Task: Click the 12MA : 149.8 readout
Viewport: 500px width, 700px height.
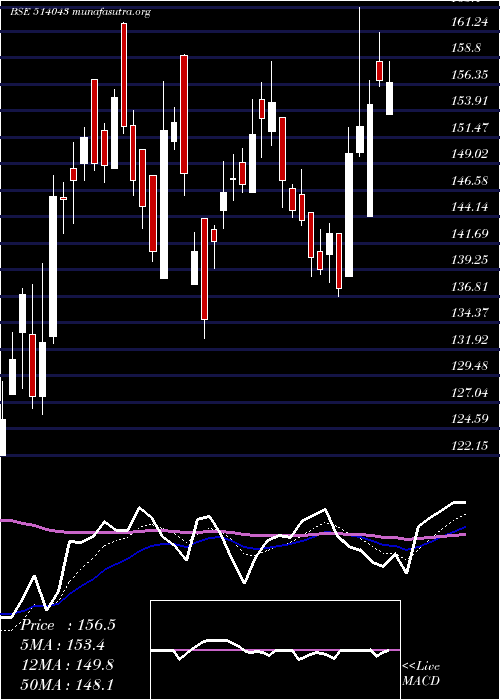Action: pyautogui.click(x=67, y=665)
